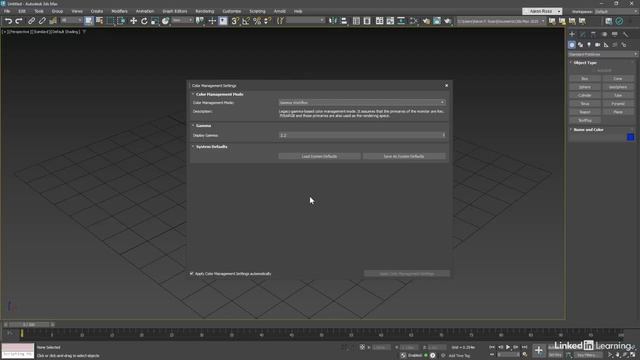Open the user account sign-in dropdown
640x360 pixels.
(542, 11)
